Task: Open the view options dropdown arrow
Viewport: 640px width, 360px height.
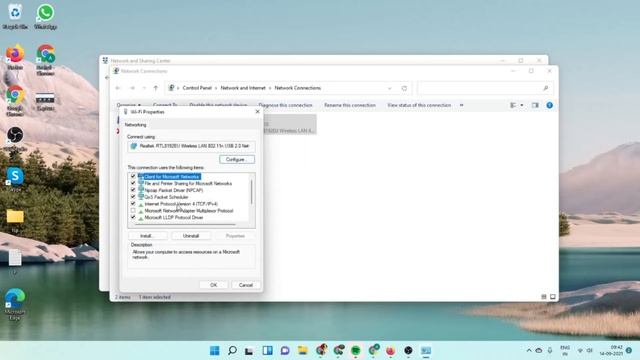Action: [522, 105]
